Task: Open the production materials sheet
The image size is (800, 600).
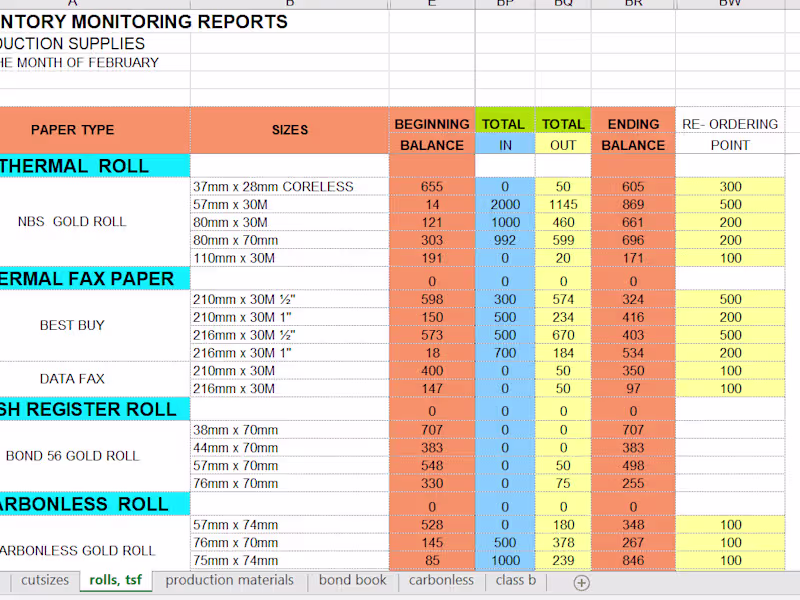Action: pyautogui.click(x=229, y=580)
